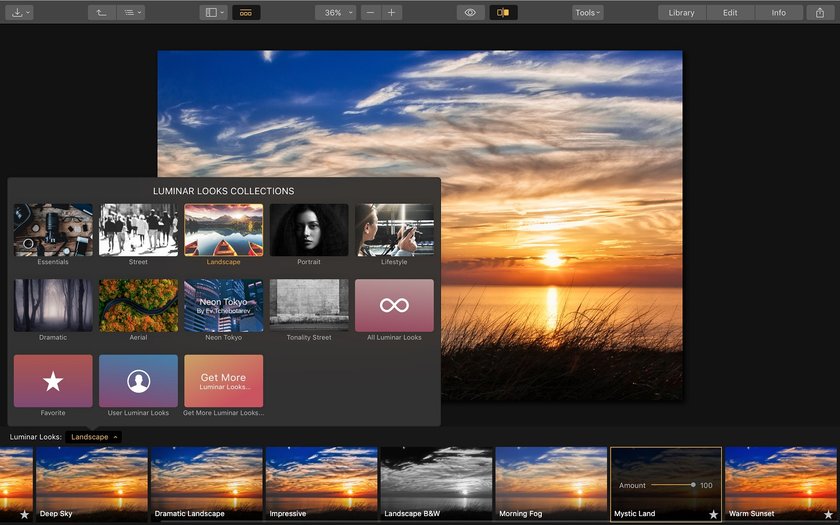Toggle favorite star on Warm Sunset

click(x=828, y=514)
